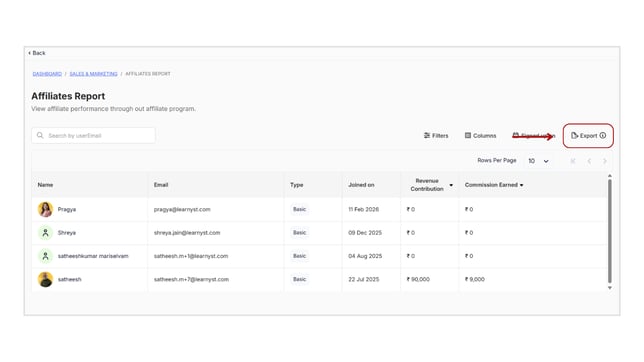Click the Email column header
644x362 pixels.
click(161, 185)
